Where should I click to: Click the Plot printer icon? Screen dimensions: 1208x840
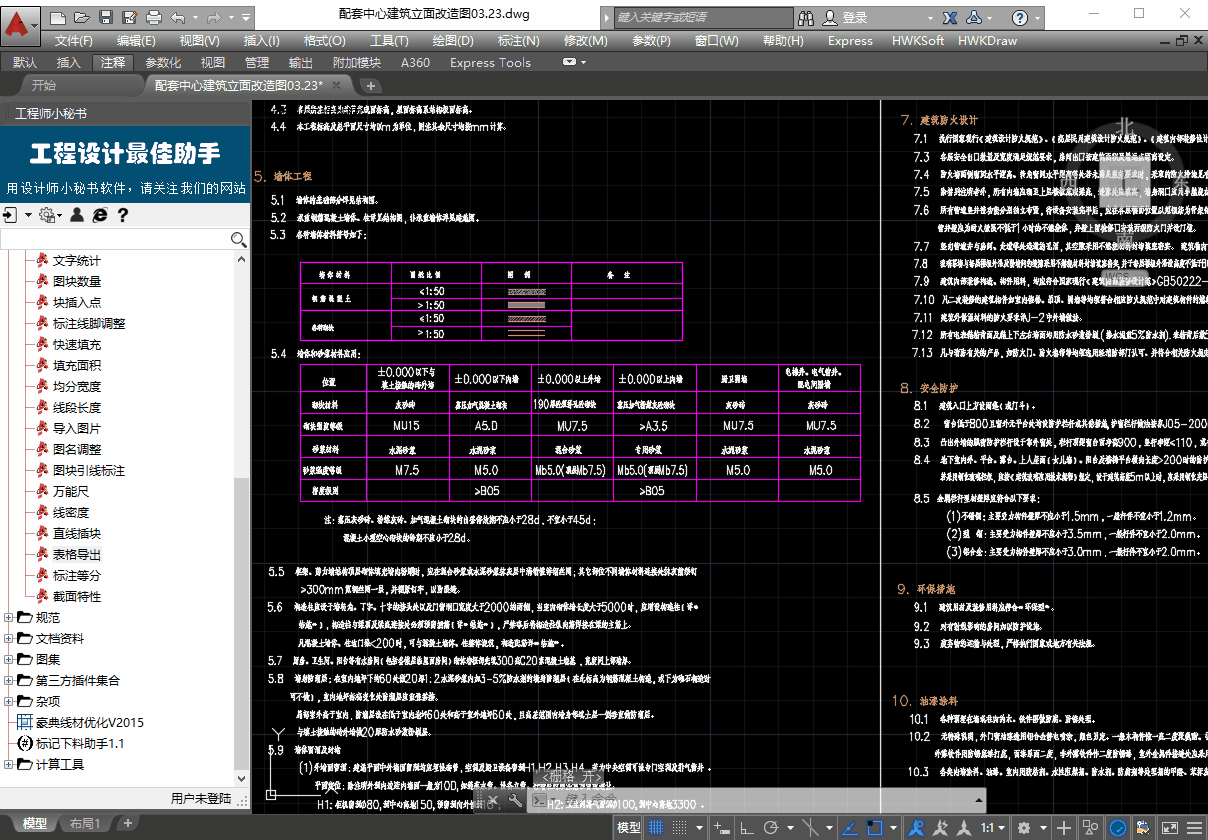pos(152,18)
